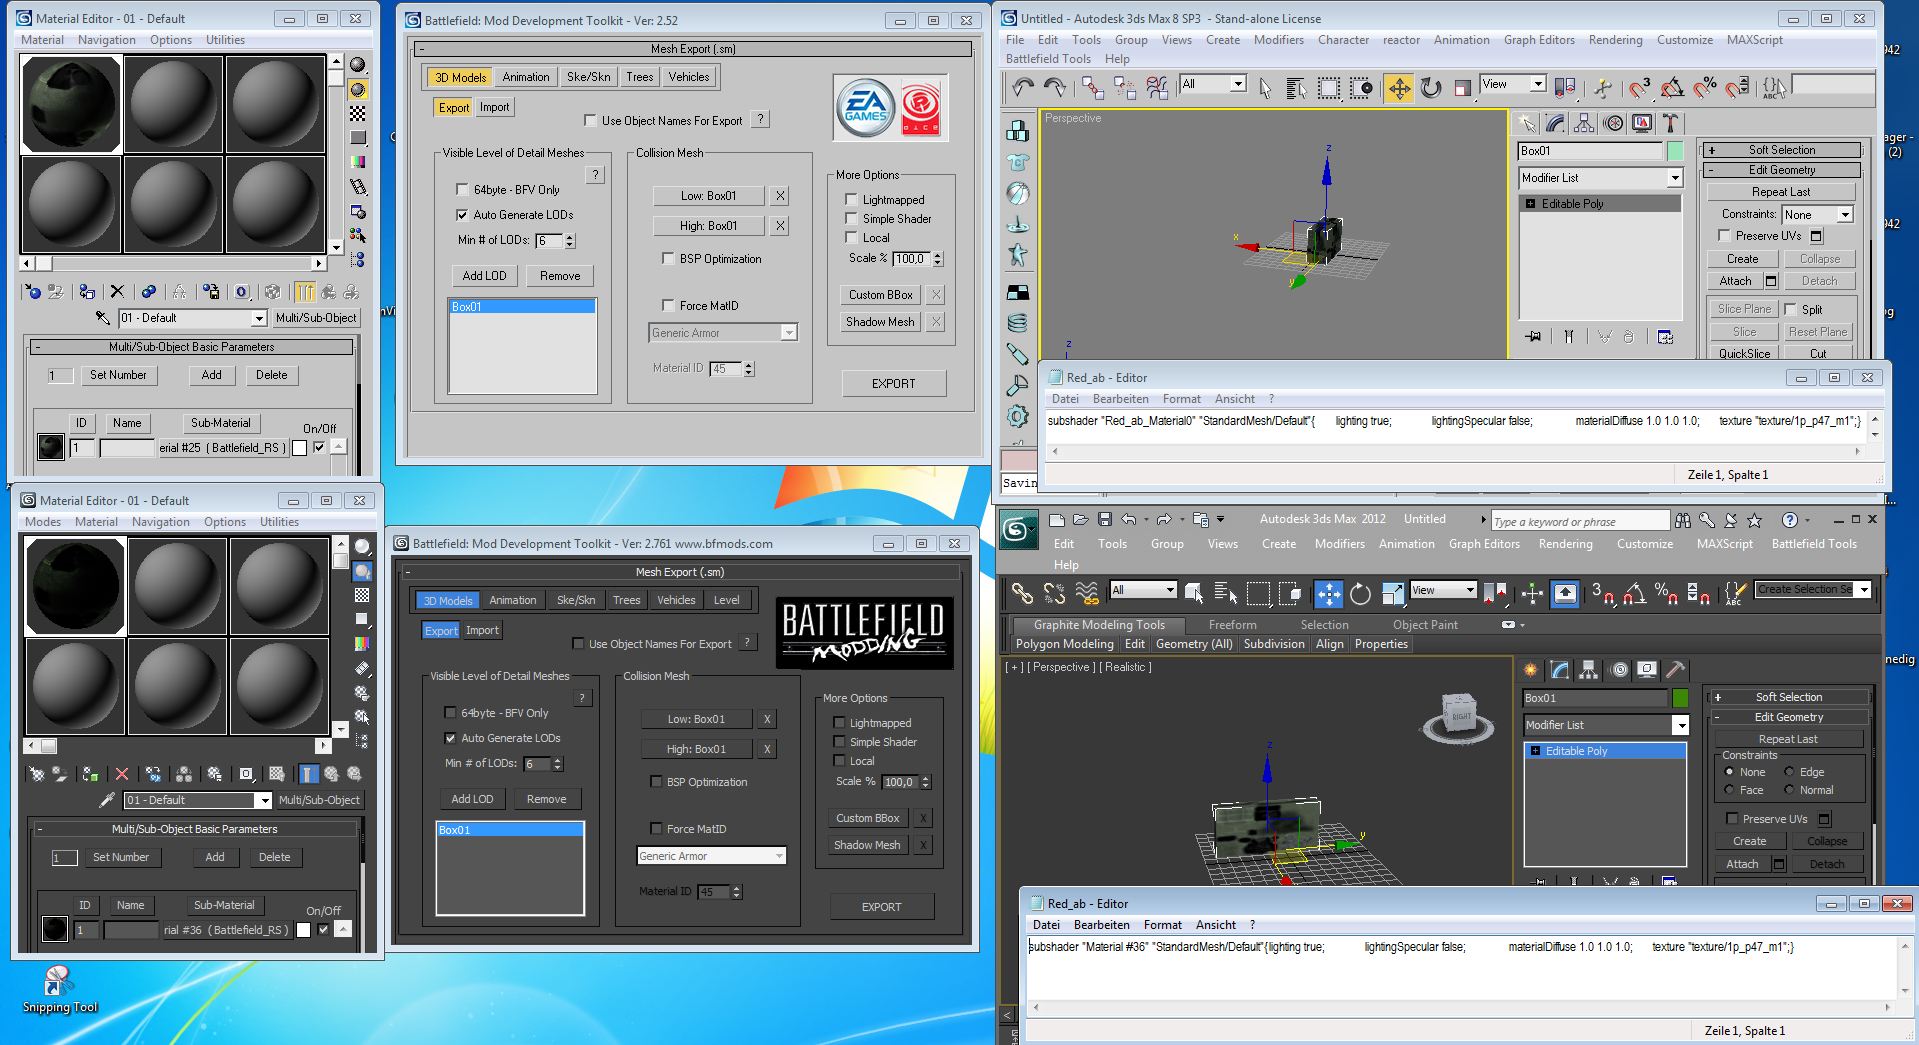Switch to Vehicles tab in toolkit 2.761
This screenshot has height=1045, width=1919.
click(x=676, y=600)
